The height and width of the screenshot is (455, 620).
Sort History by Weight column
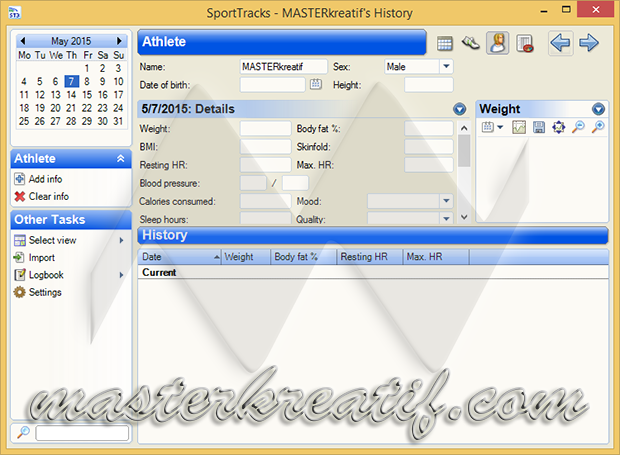coord(246,257)
